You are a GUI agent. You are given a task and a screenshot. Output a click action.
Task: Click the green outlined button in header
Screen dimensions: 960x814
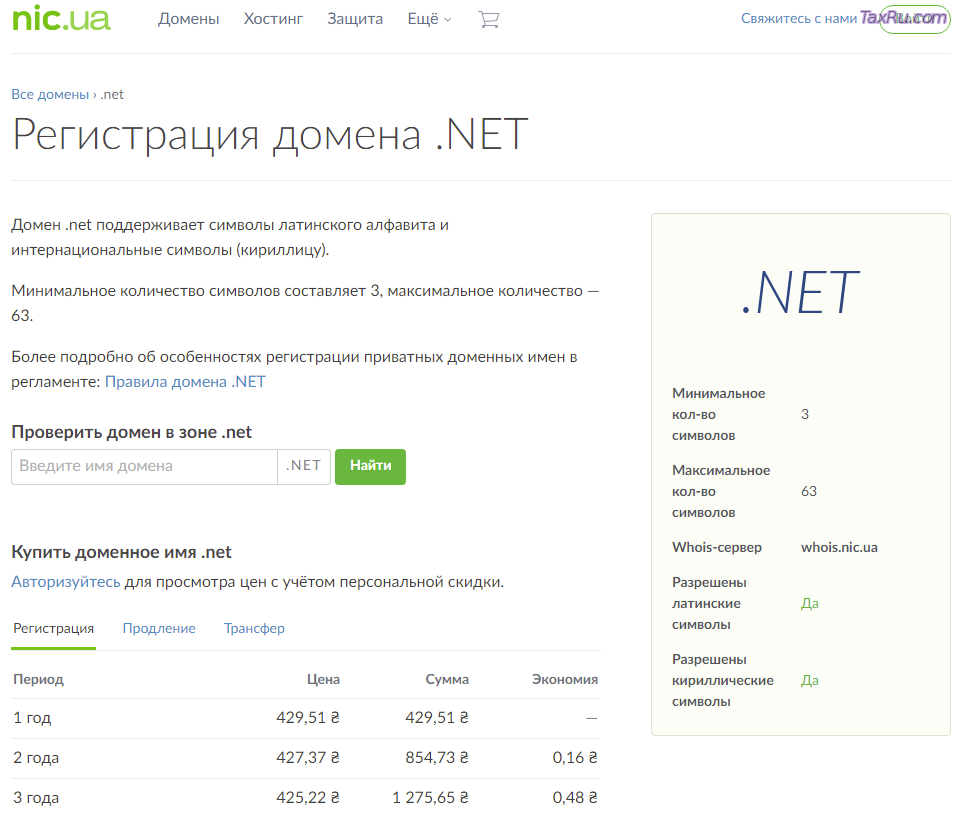(914, 19)
